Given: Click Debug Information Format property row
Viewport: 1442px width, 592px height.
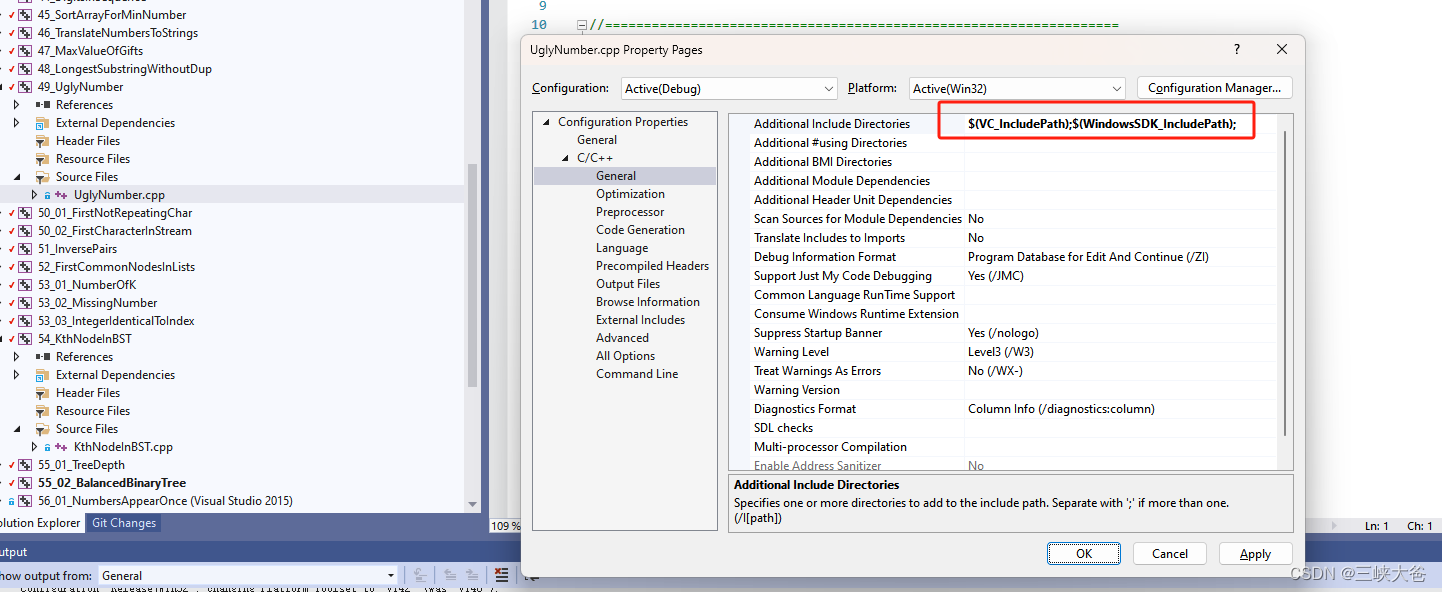Looking at the screenshot, I should 1013,257.
